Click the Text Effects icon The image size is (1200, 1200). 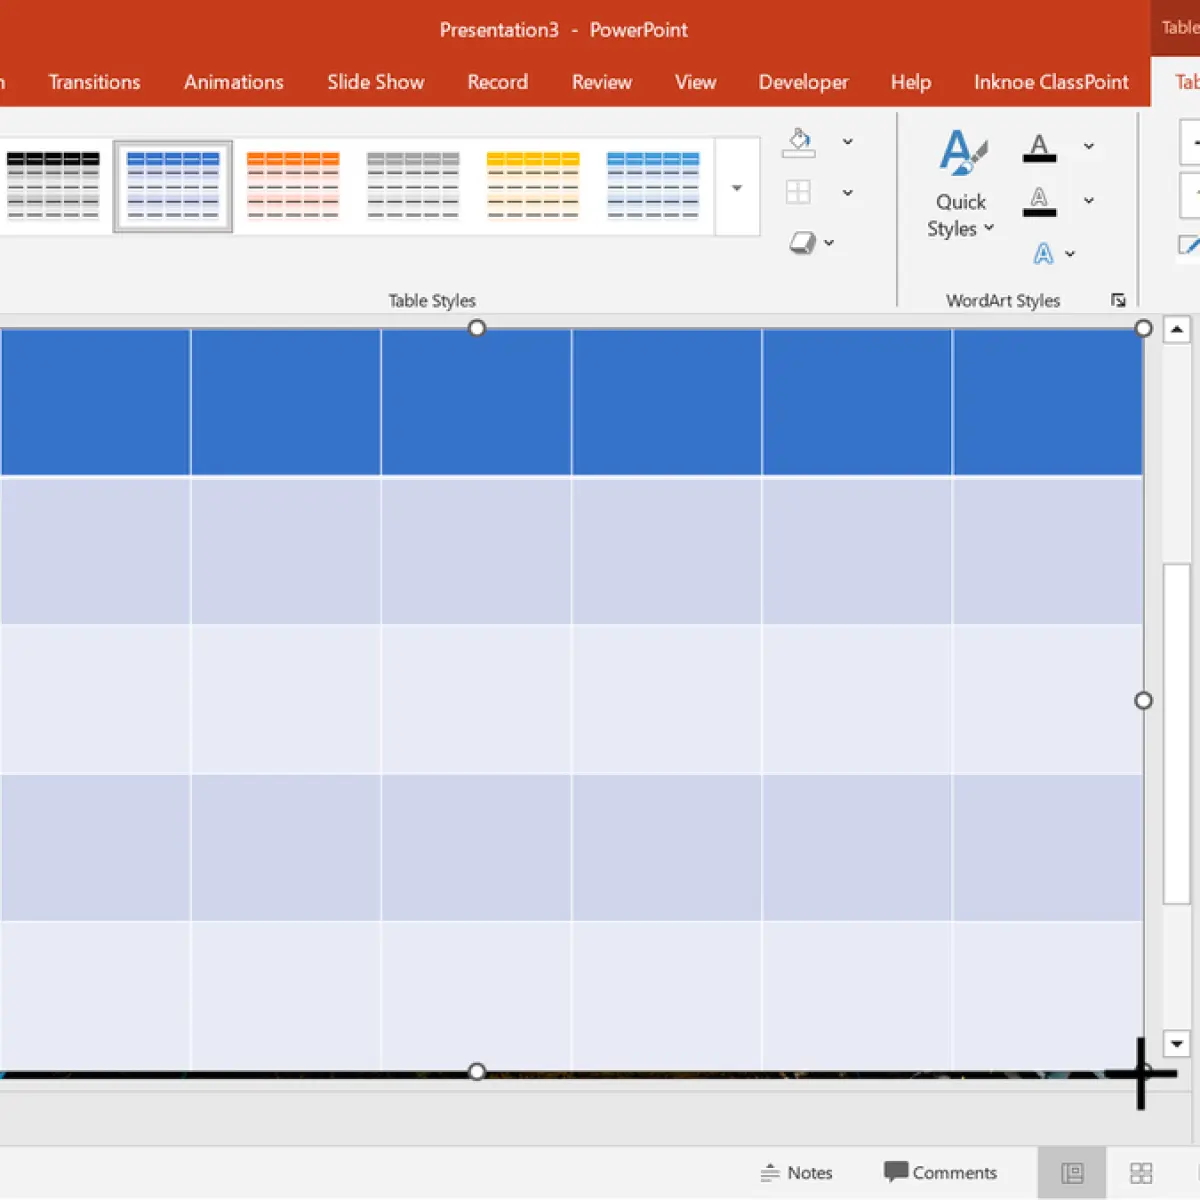click(x=1043, y=254)
